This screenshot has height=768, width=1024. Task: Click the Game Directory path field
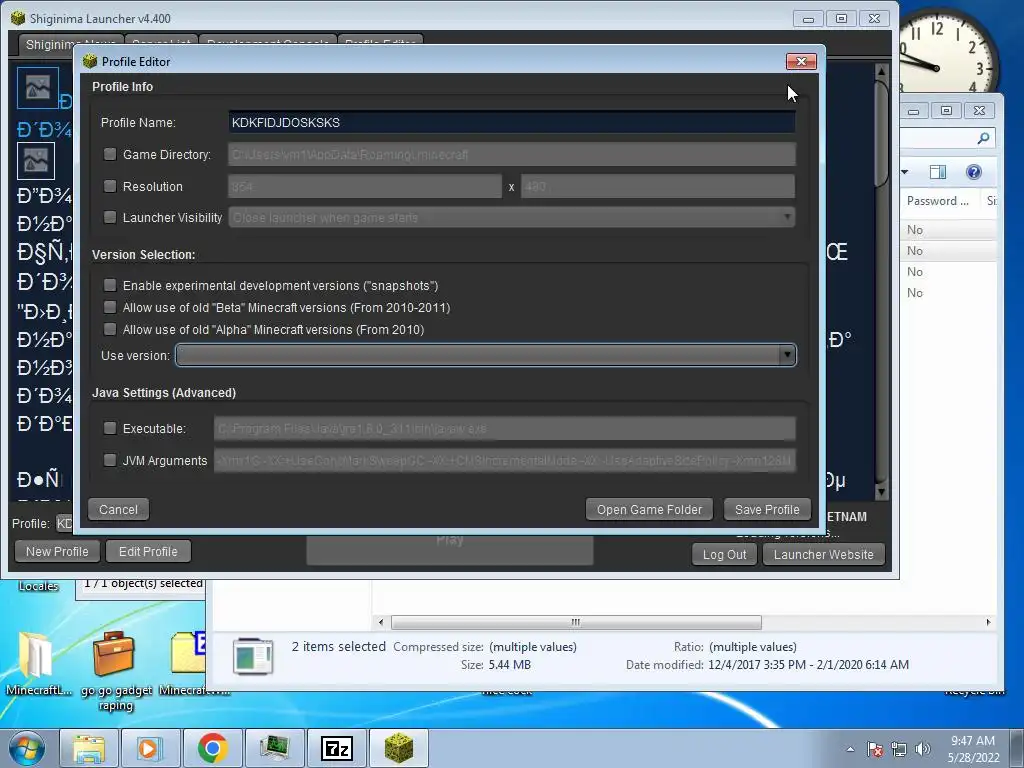coord(512,154)
